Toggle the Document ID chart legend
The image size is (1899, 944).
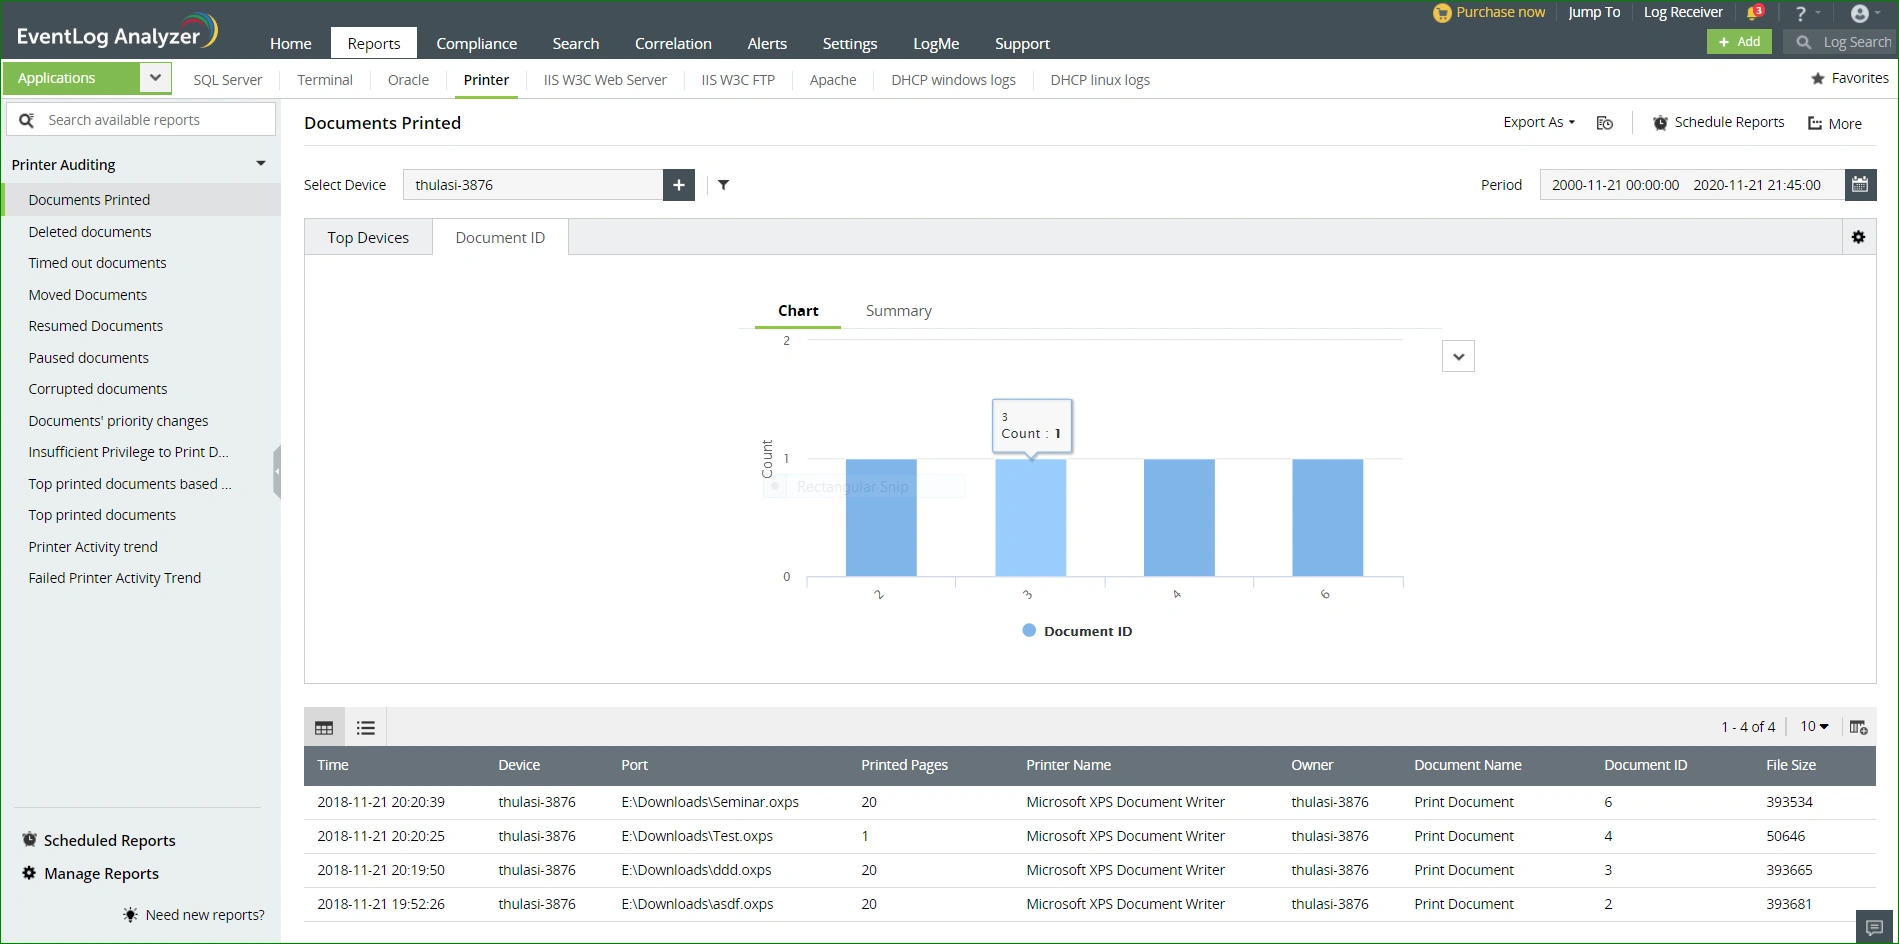click(1077, 631)
